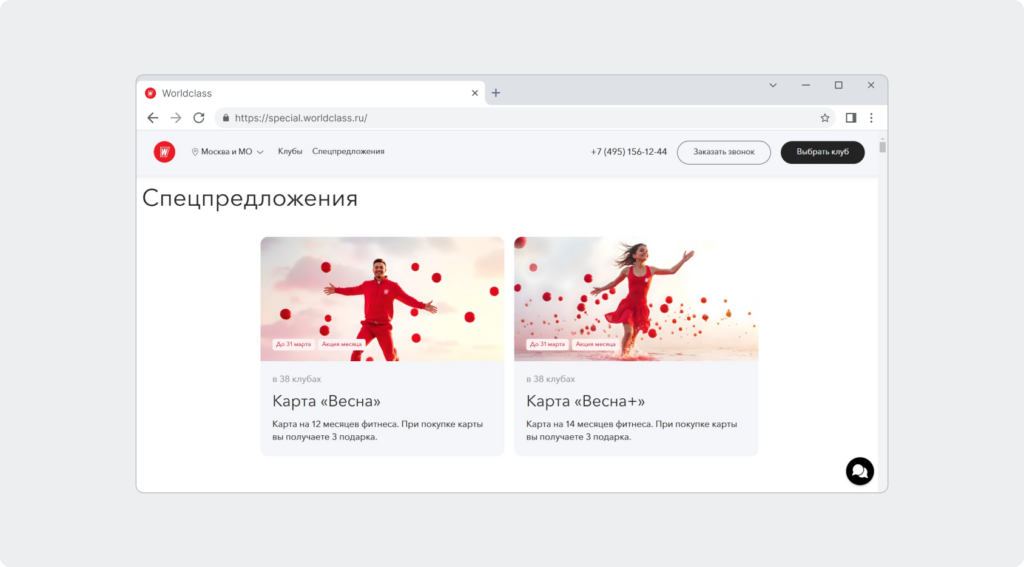Close the Worldclass tab
The height and width of the screenshot is (567, 1024).
[475, 93]
